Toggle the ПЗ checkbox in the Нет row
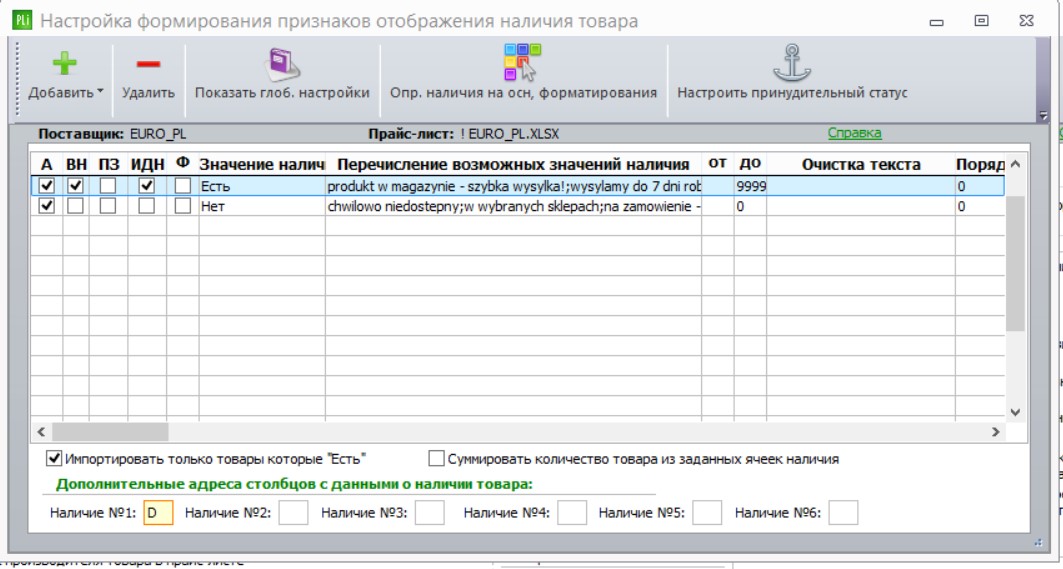The width and height of the screenshot is (1063, 569). pos(108,205)
